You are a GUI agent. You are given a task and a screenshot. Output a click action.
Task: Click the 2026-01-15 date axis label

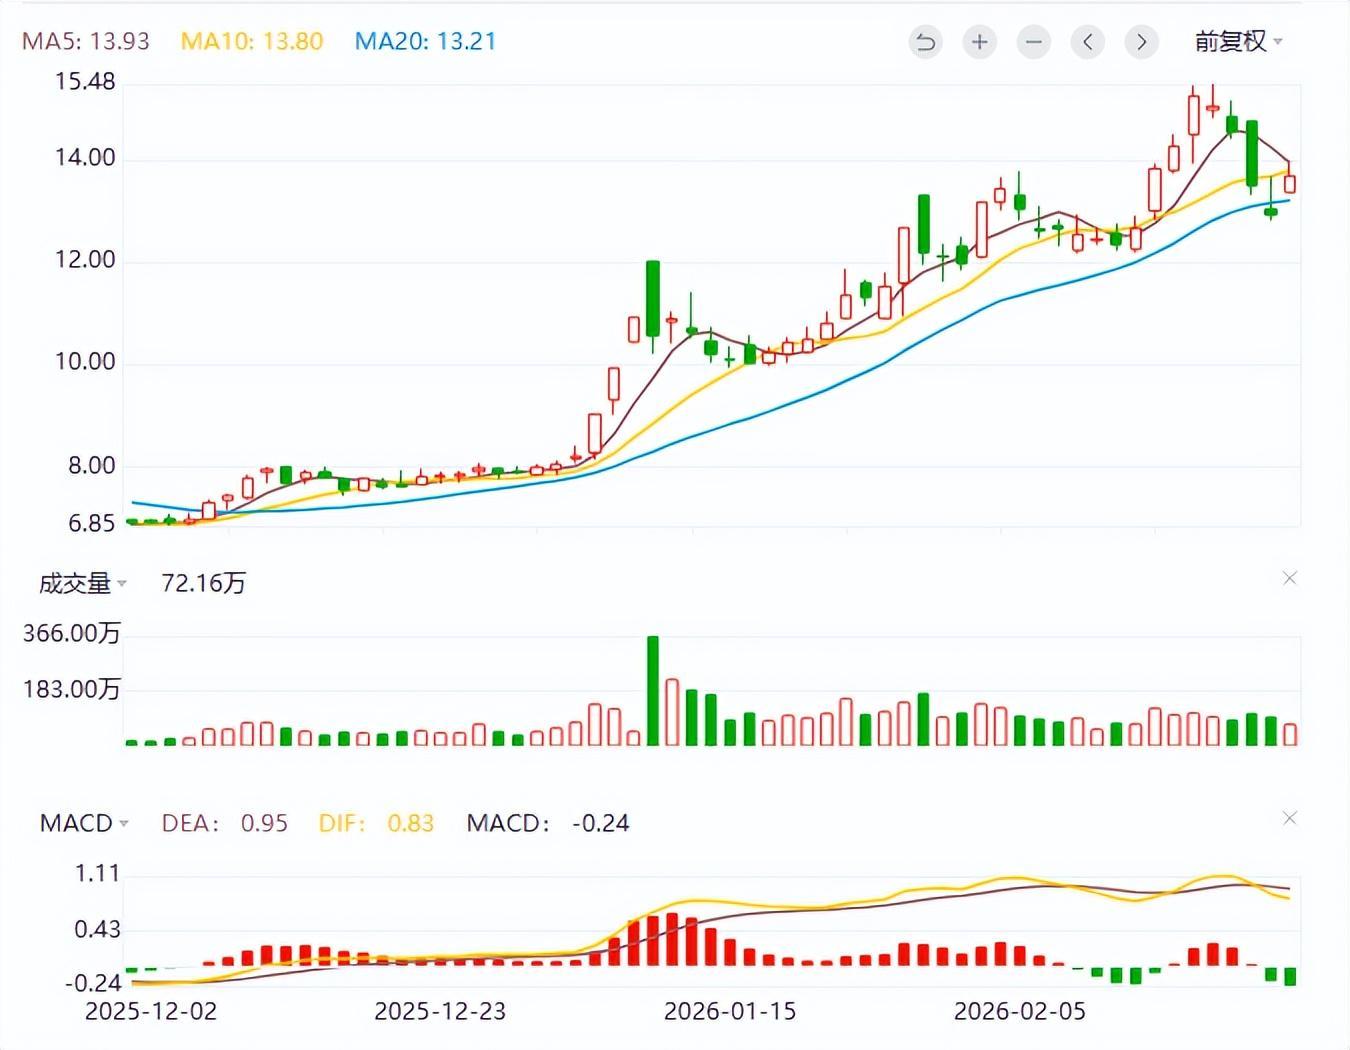730,1011
